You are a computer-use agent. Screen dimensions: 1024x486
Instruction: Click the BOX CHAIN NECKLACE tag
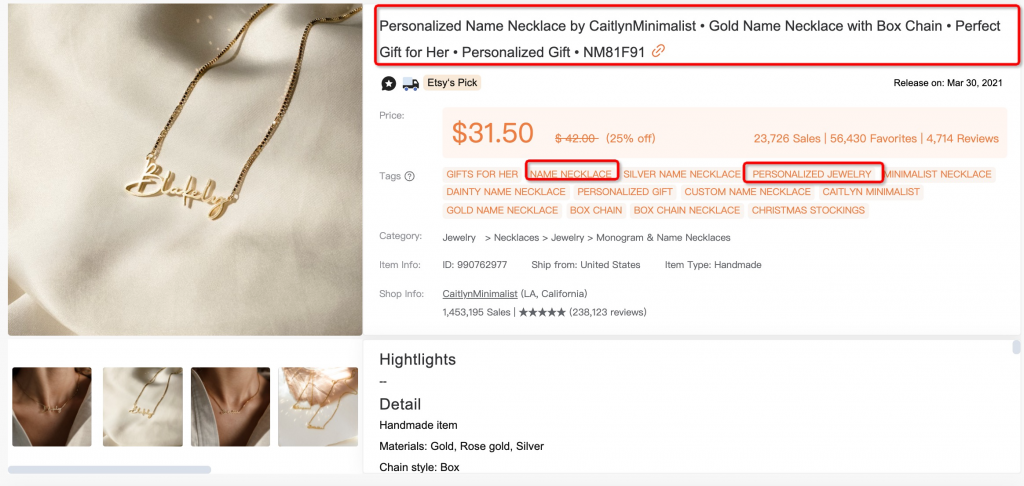(687, 210)
